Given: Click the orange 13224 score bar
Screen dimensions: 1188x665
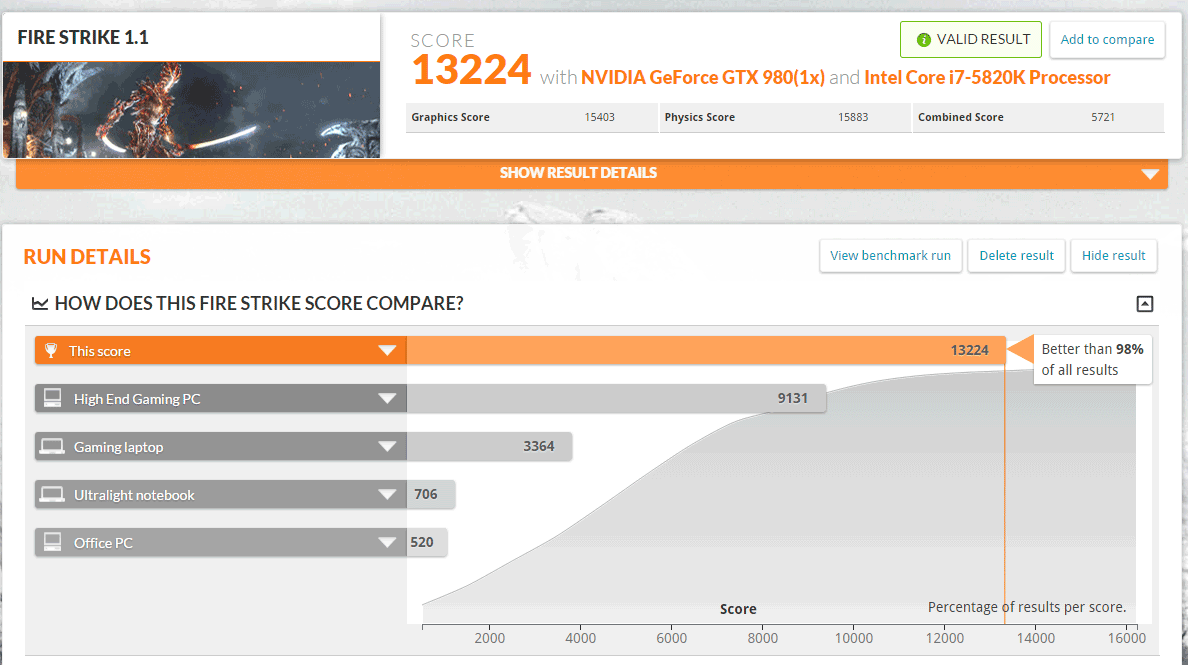Looking at the screenshot, I should pos(705,350).
